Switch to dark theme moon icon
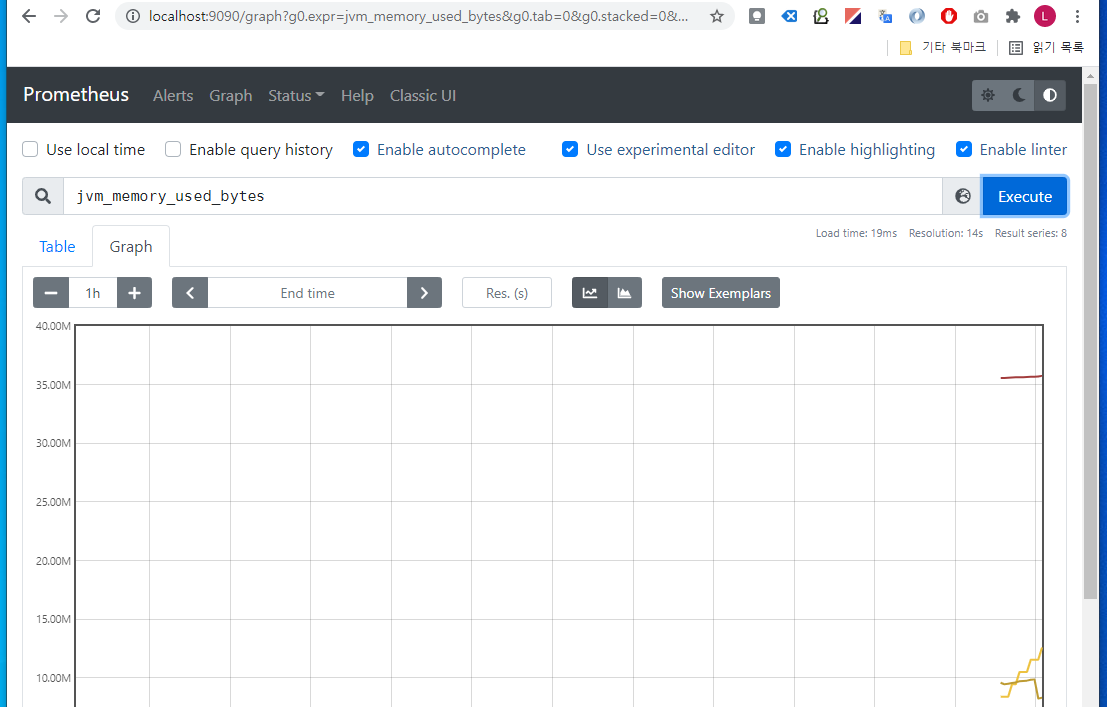The height and width of the screenshot is (707, 1107). point(1019,95)
